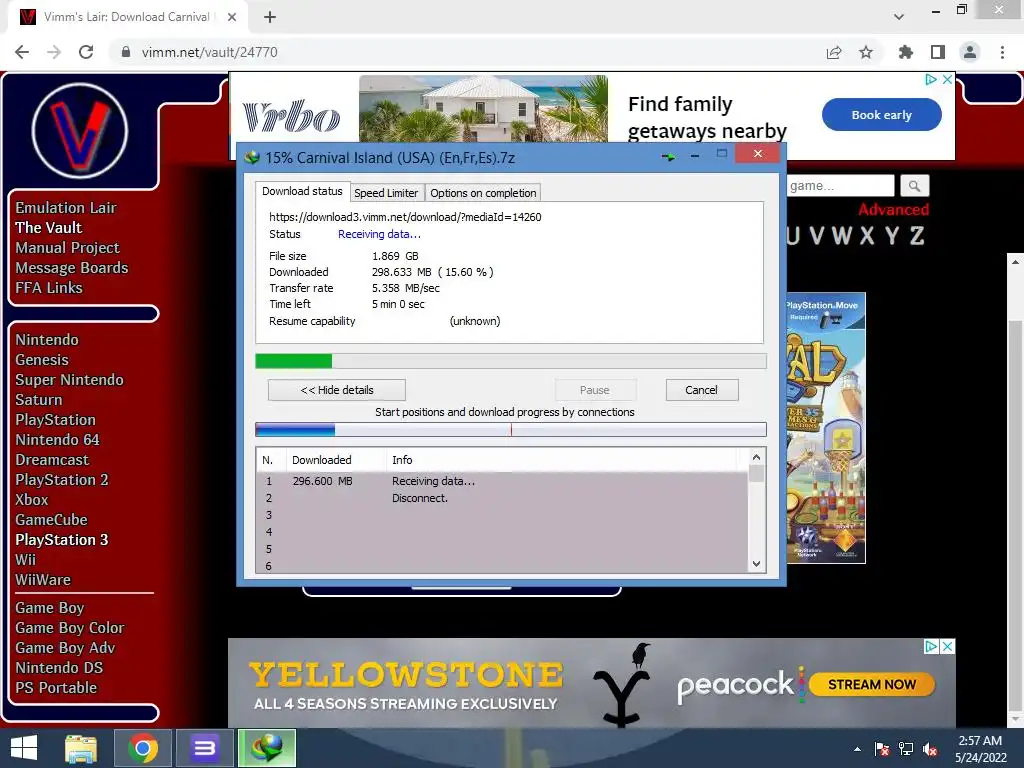Viewport: 1024px width, 768px height.
Task: Click the Vimm's Lair V logo
Action: click(x=79, y=131)
